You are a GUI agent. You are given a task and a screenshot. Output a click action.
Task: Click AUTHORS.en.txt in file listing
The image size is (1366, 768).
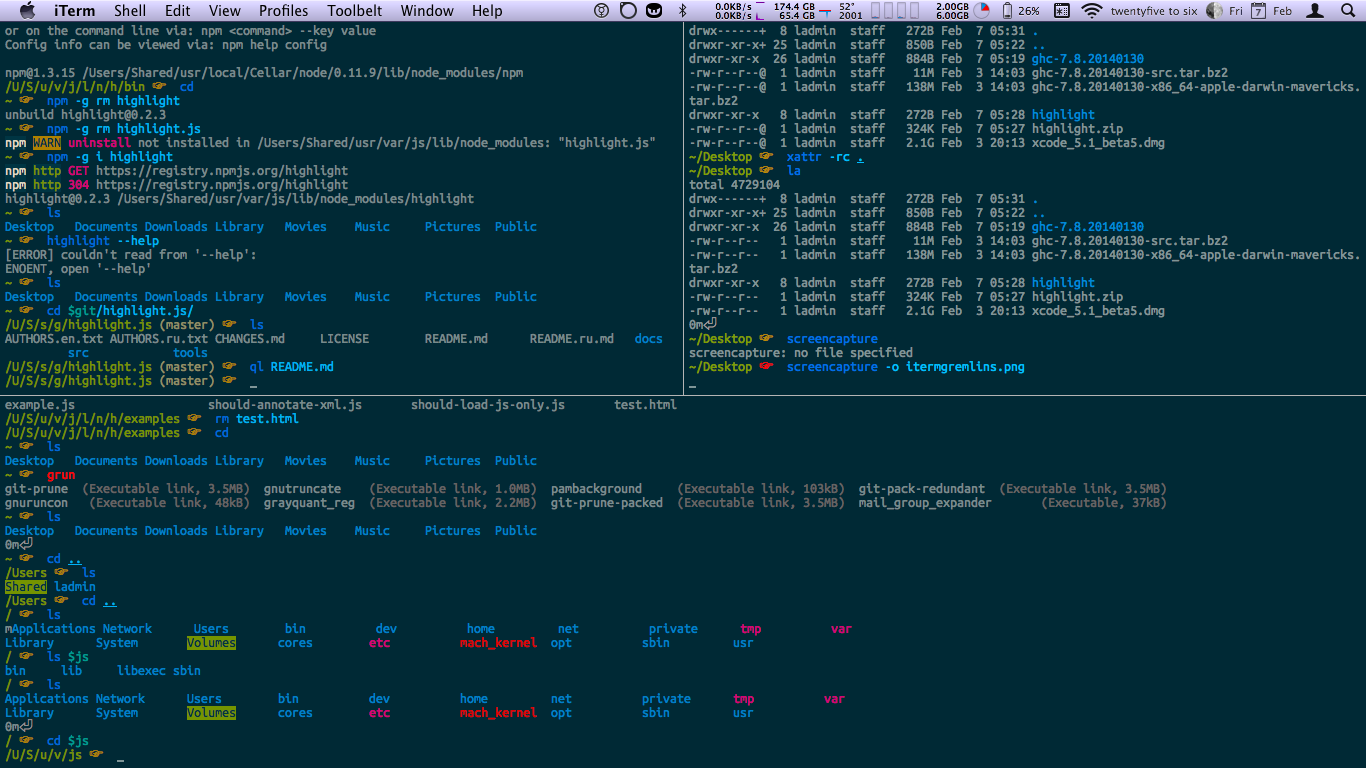click(54, 339)
